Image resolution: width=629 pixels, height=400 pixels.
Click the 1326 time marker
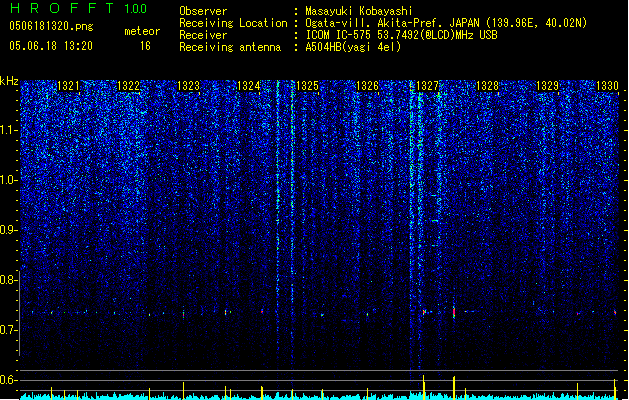click(x=367, y=86)
